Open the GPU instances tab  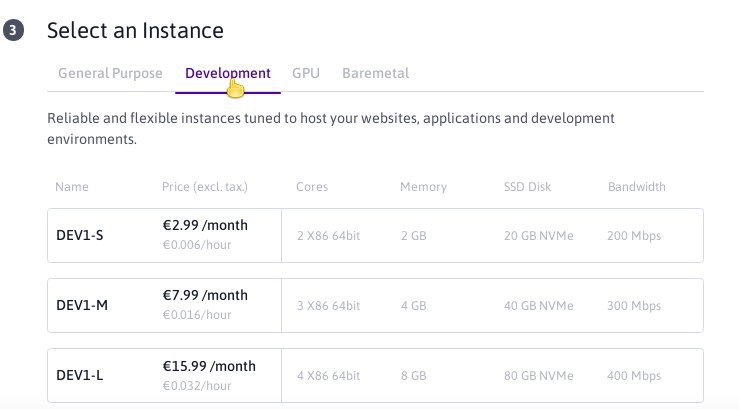[x=306, y=73]
